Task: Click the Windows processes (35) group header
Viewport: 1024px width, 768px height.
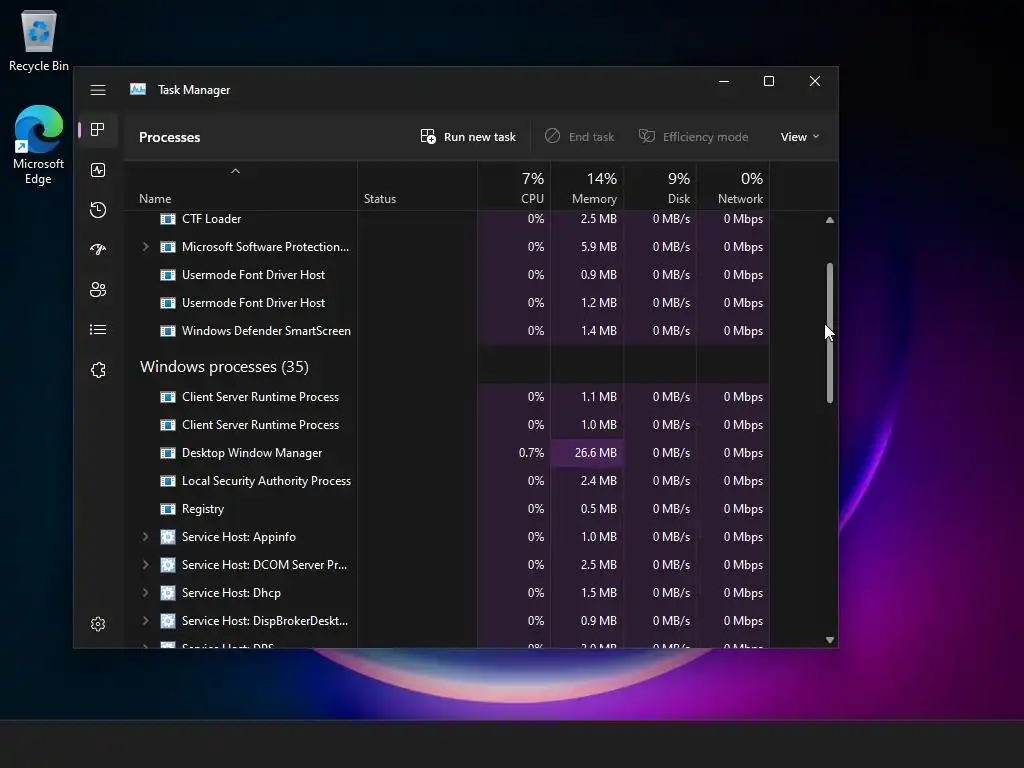Action: point(224,366)
